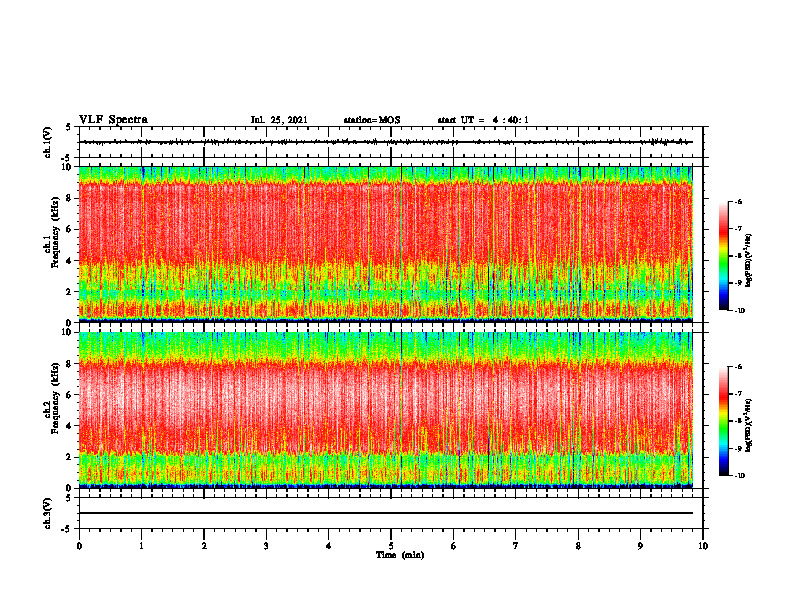The height and width of the screenshot is (612, 792).
Task: Click the "2" time-axis tick label
Action: coord(204,546)
